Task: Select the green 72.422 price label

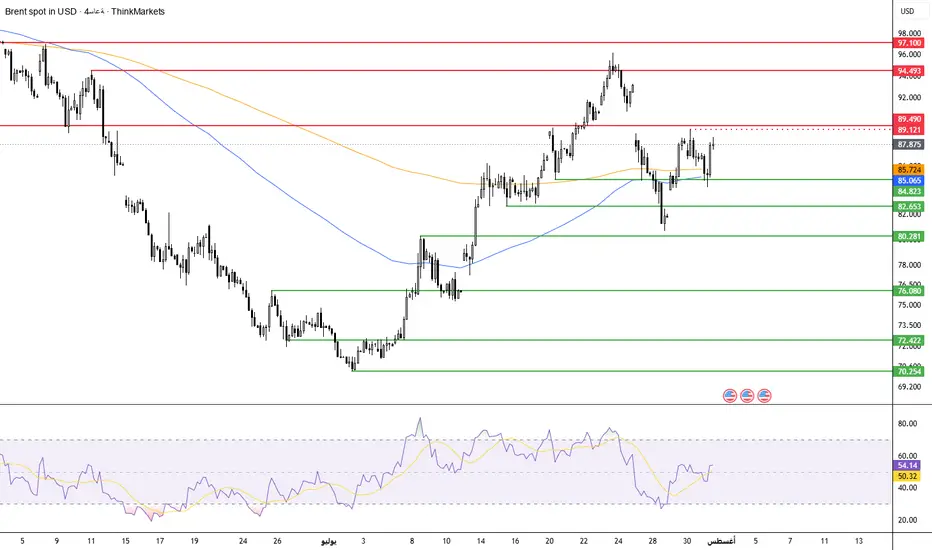Action: (x=909, y=340)
